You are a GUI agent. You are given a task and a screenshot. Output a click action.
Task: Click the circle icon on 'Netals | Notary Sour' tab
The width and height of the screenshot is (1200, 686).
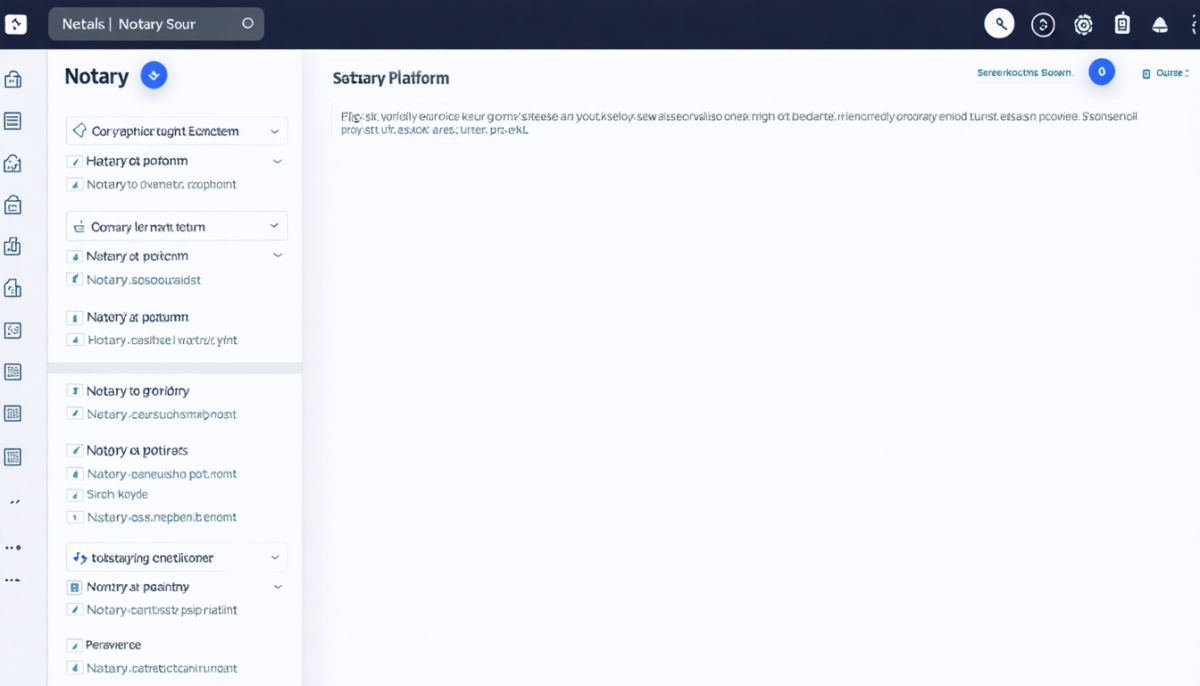[x=248, y=24]
